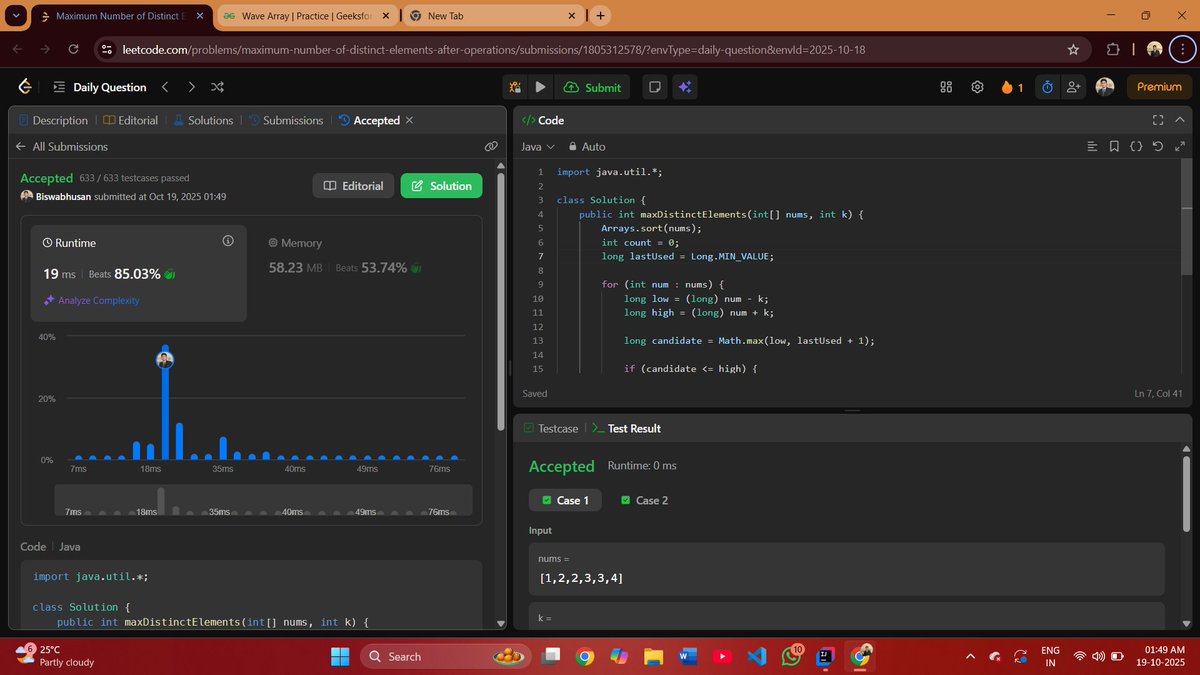Adjust the runtime distribution range slider
Screen dimensions: 1200x675
point(262,501)
